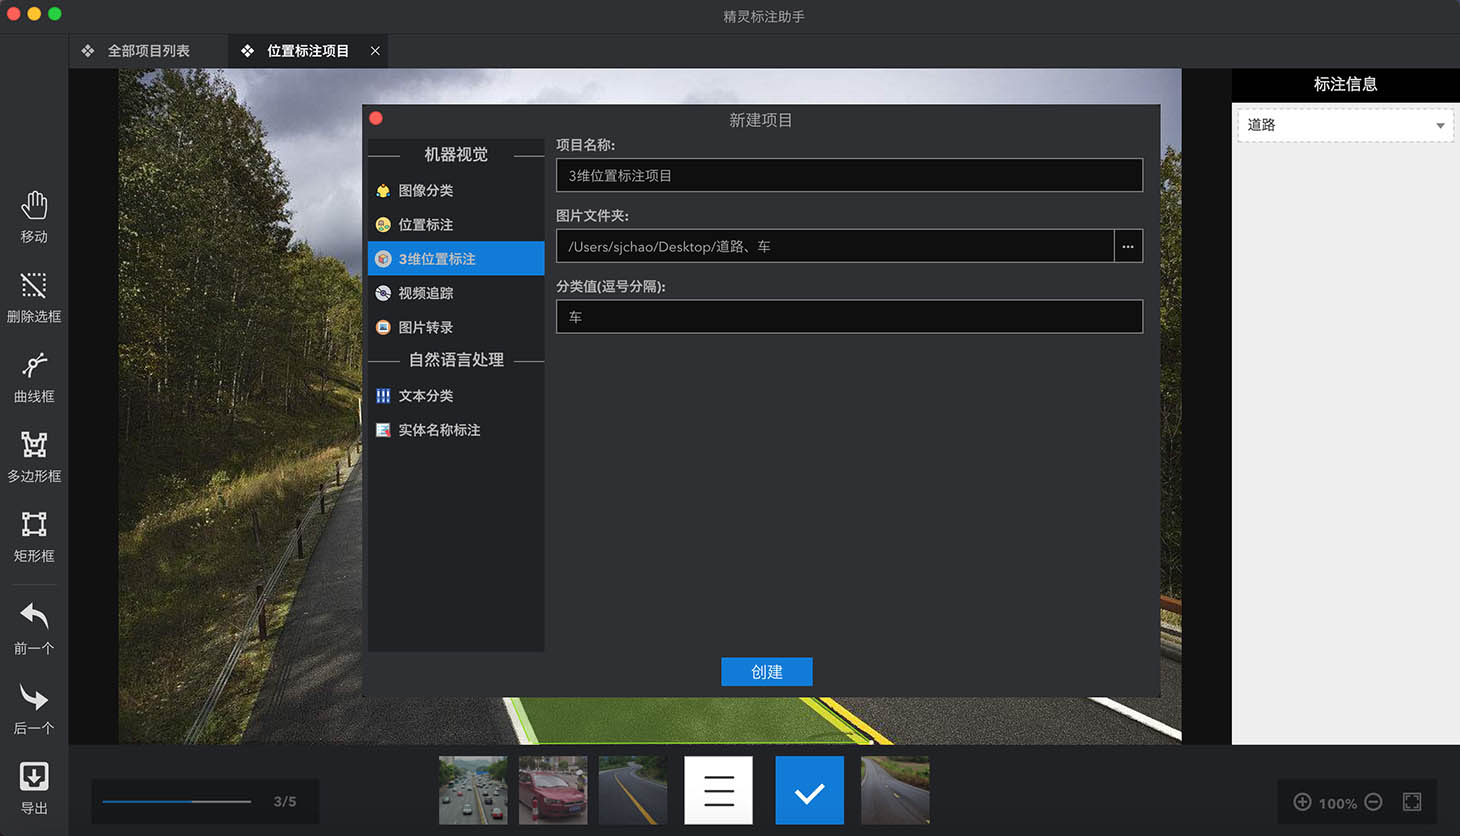Select 图像分类 in the sidebar
The image size is (1460, 836).
[426, 190]
